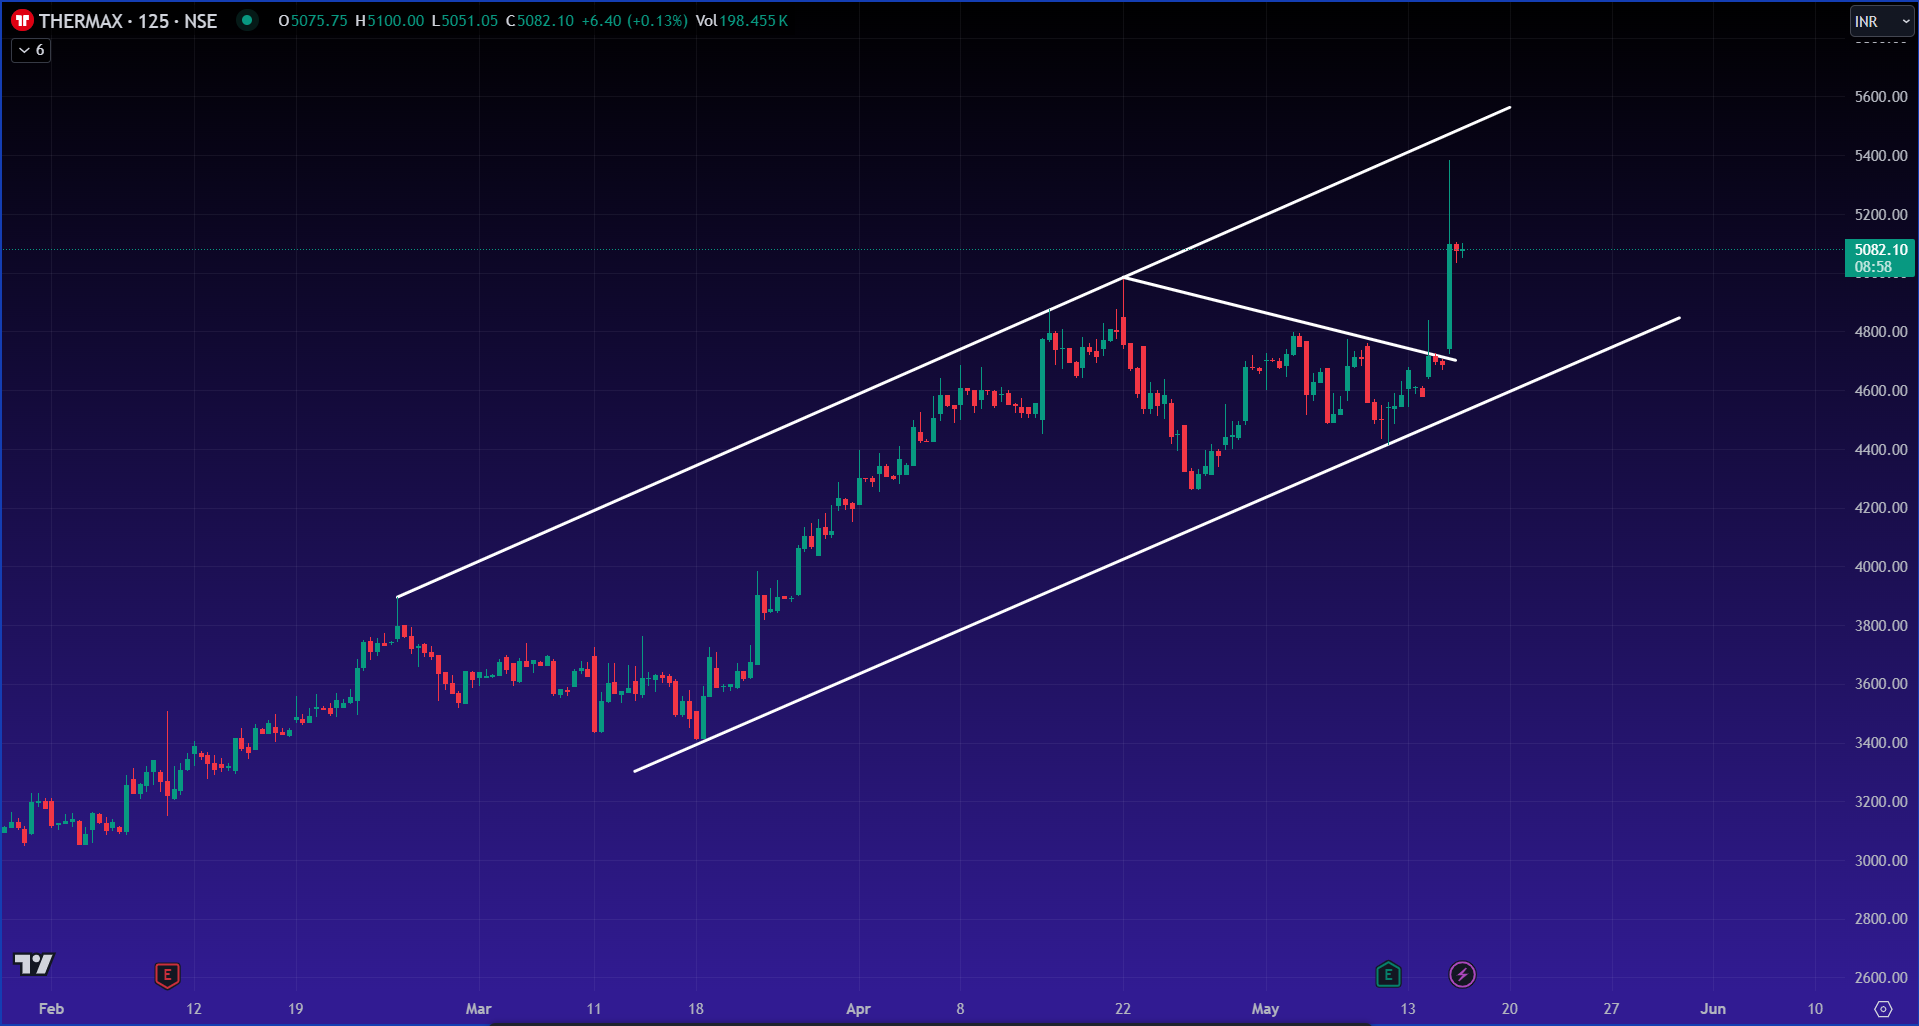Click the tall green breakout candle
The width and height of the screenshot is (1919, 1026).
coord(1449,297)
